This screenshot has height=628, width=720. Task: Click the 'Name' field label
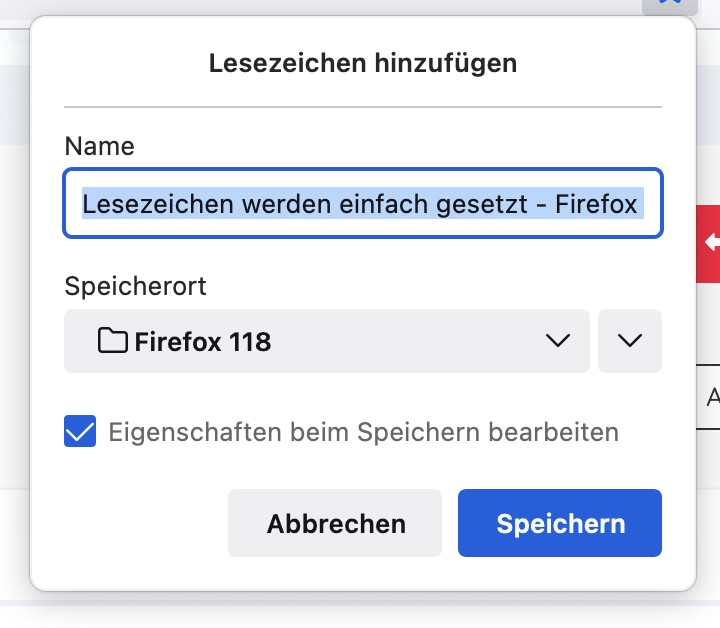click(99, 146)
